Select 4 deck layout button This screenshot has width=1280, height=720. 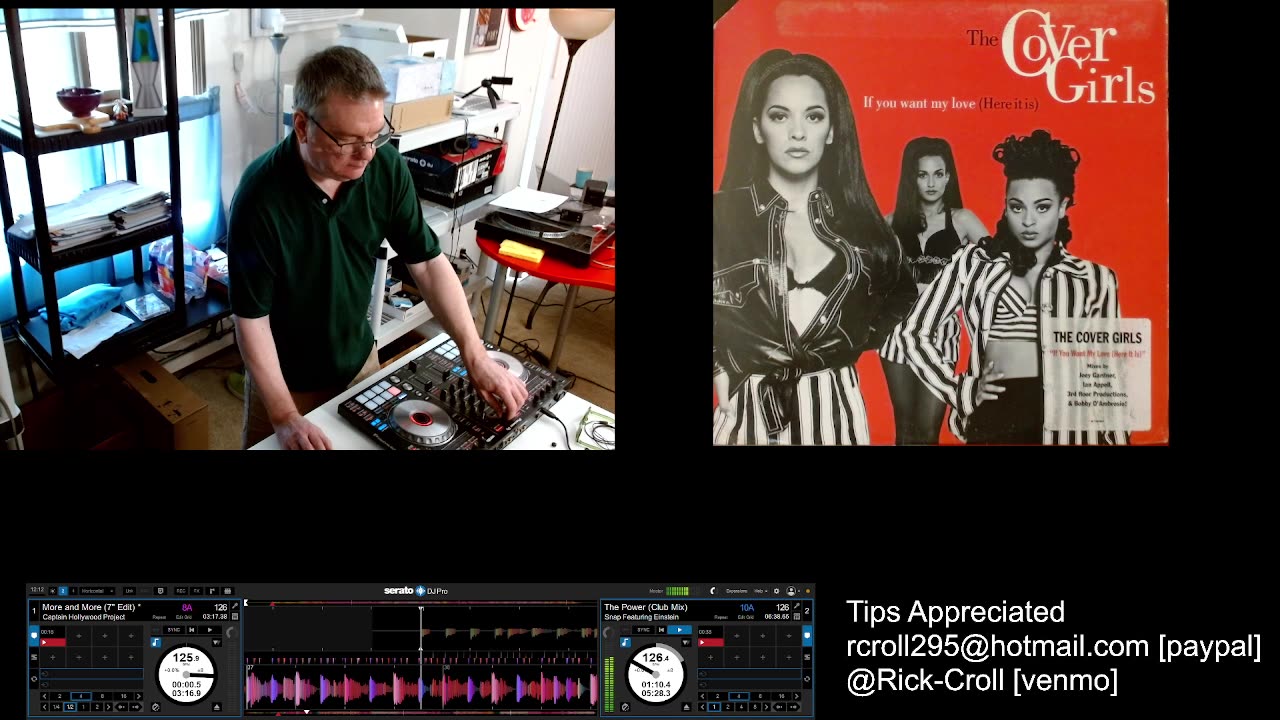click(x=73, y=591)
